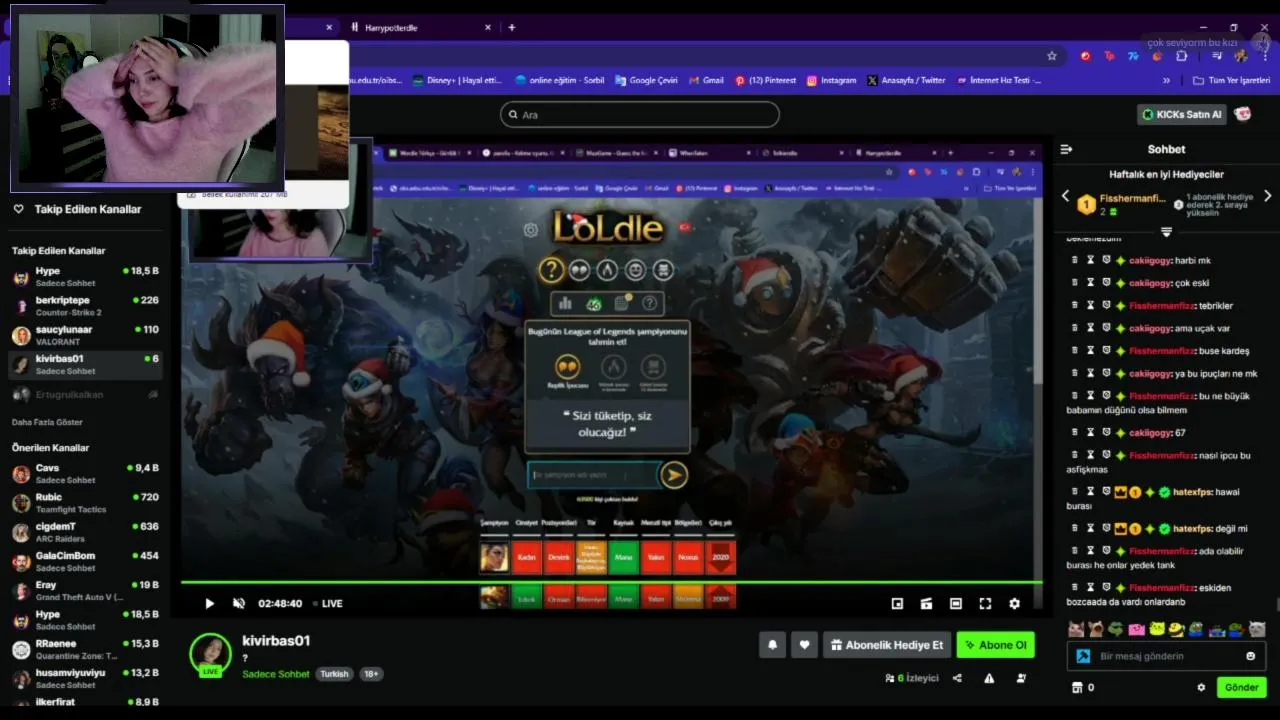Expand the bookmarks overflow chevron
The height and width of the screenshot is (720, 1280).
(1166, 80)
